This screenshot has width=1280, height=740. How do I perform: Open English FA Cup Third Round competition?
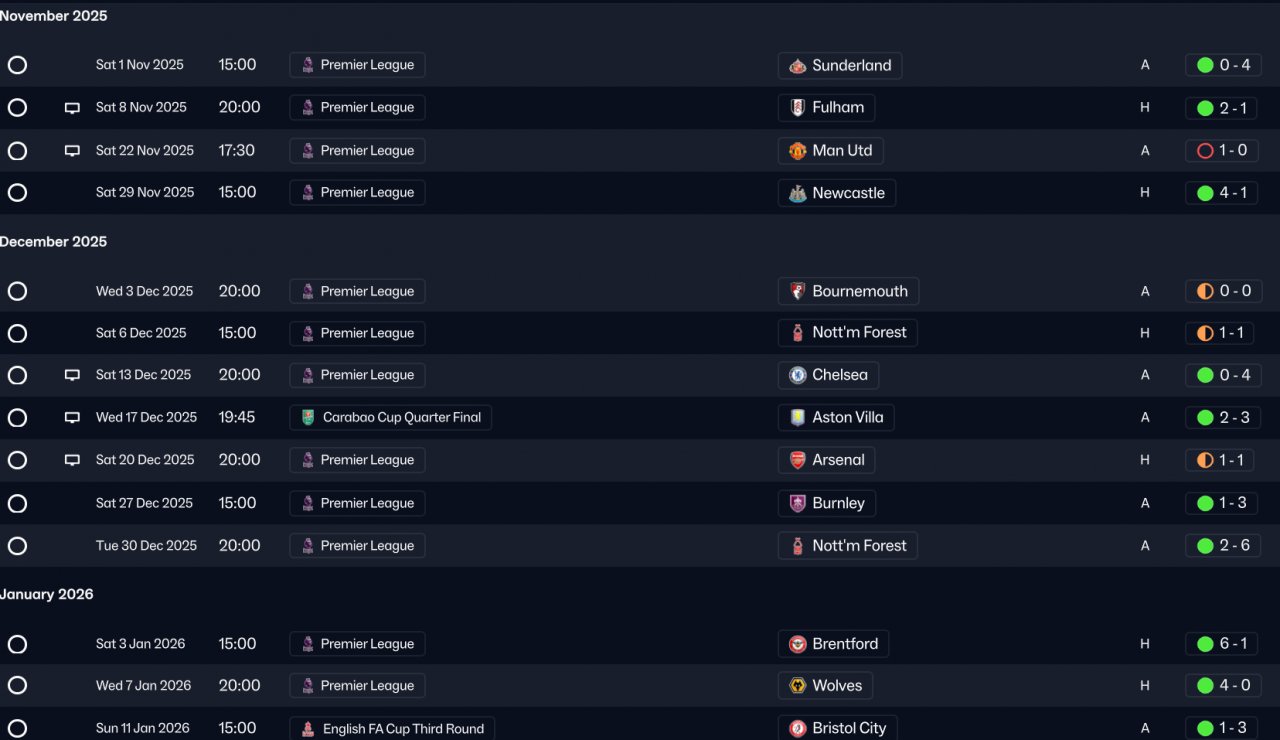[403, 729]
